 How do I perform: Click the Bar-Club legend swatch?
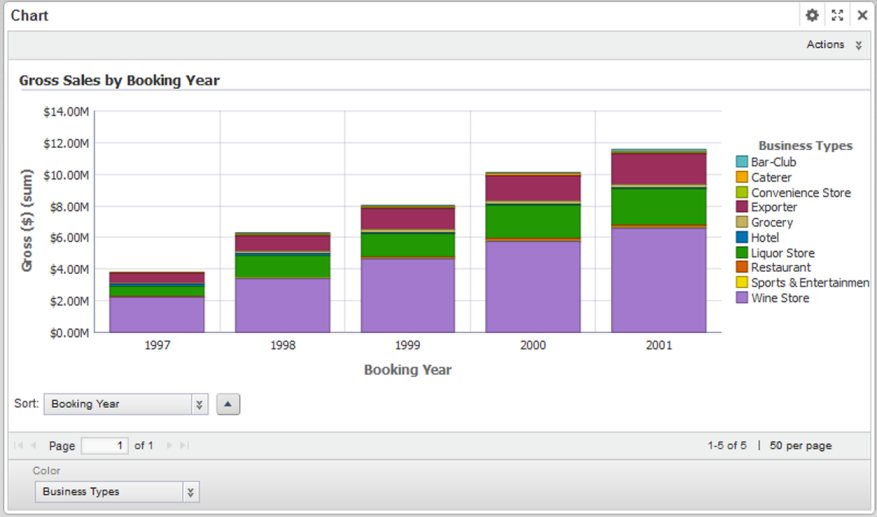coord(742,162)
